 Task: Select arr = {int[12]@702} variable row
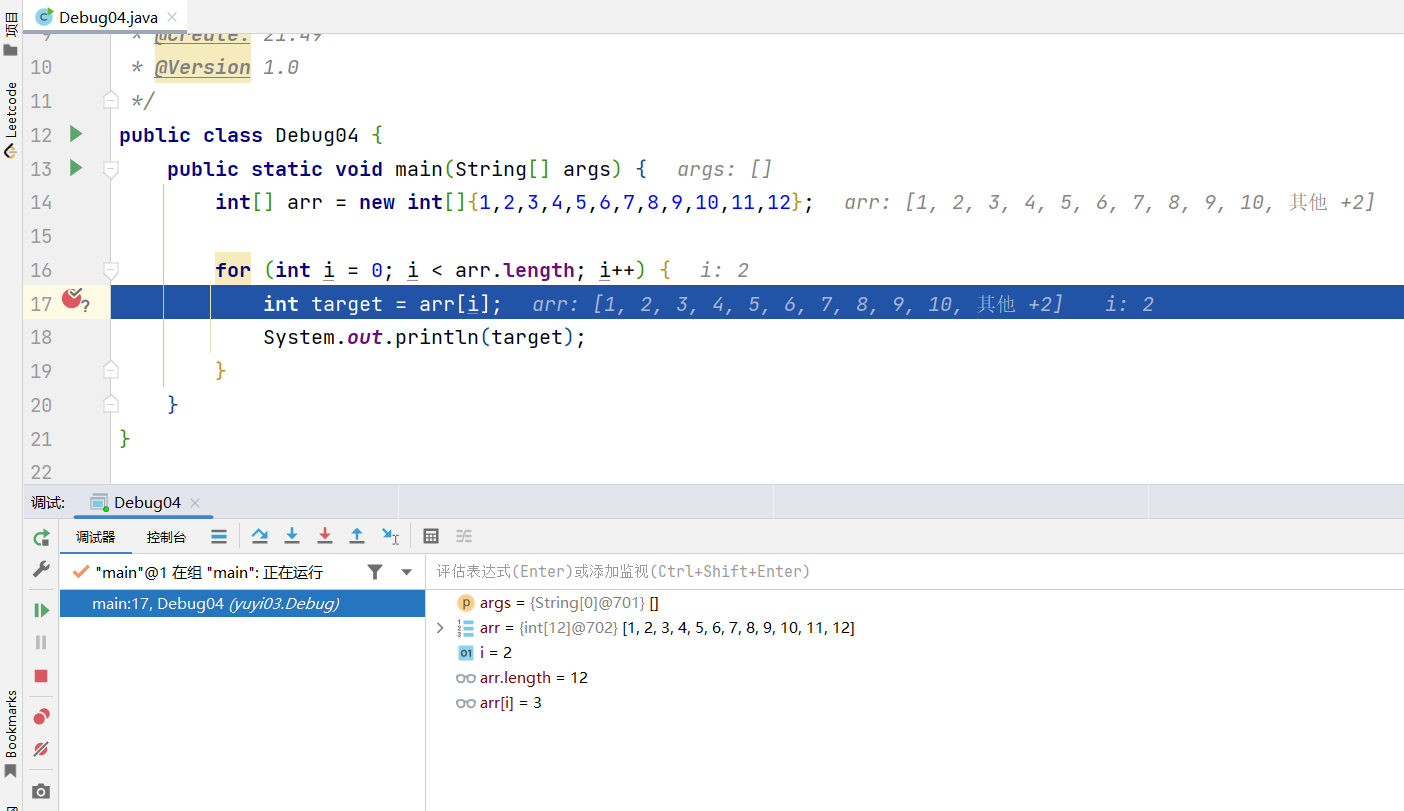(x=915, y=628)
